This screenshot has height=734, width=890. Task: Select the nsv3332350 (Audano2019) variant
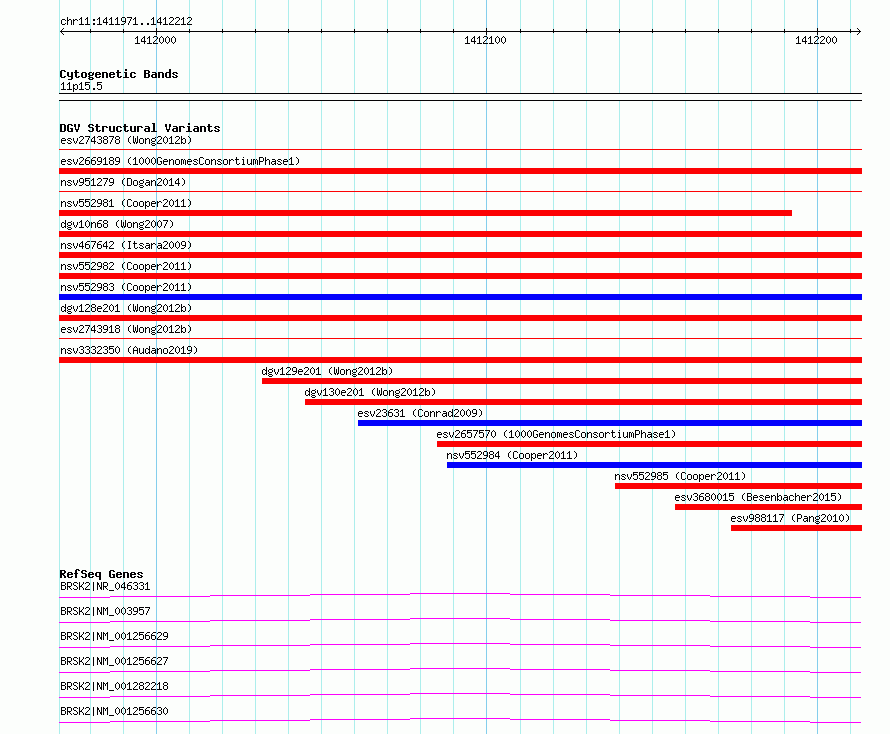[129, 350]
